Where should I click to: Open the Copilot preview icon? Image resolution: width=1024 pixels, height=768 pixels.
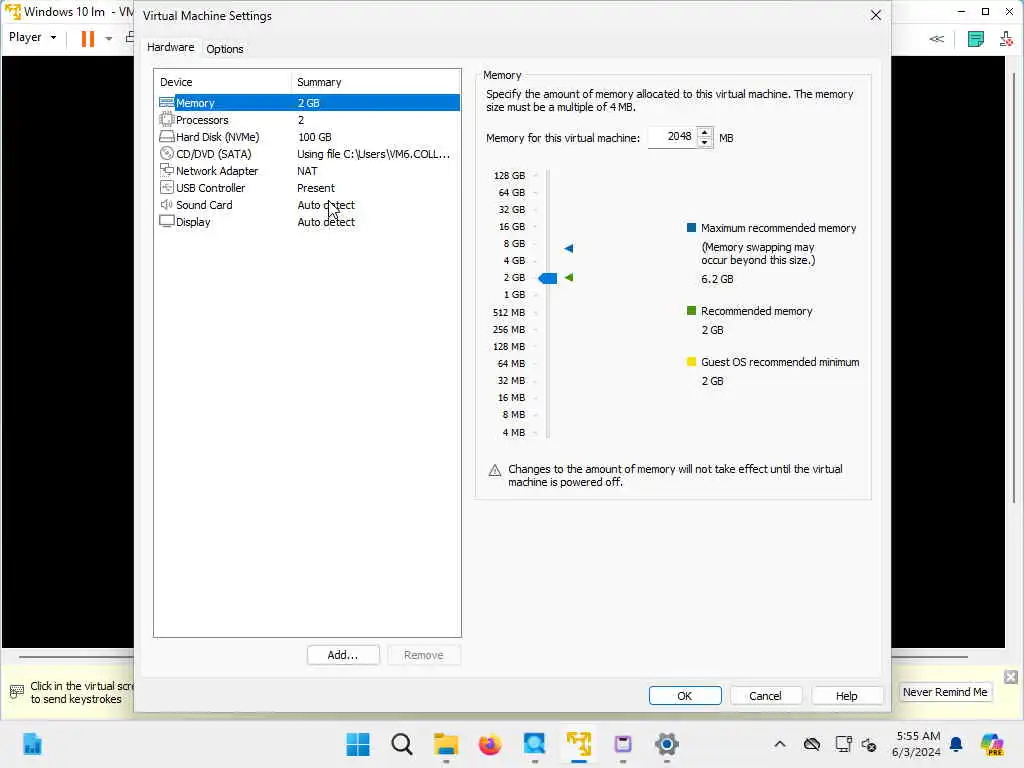pos(992,744)
